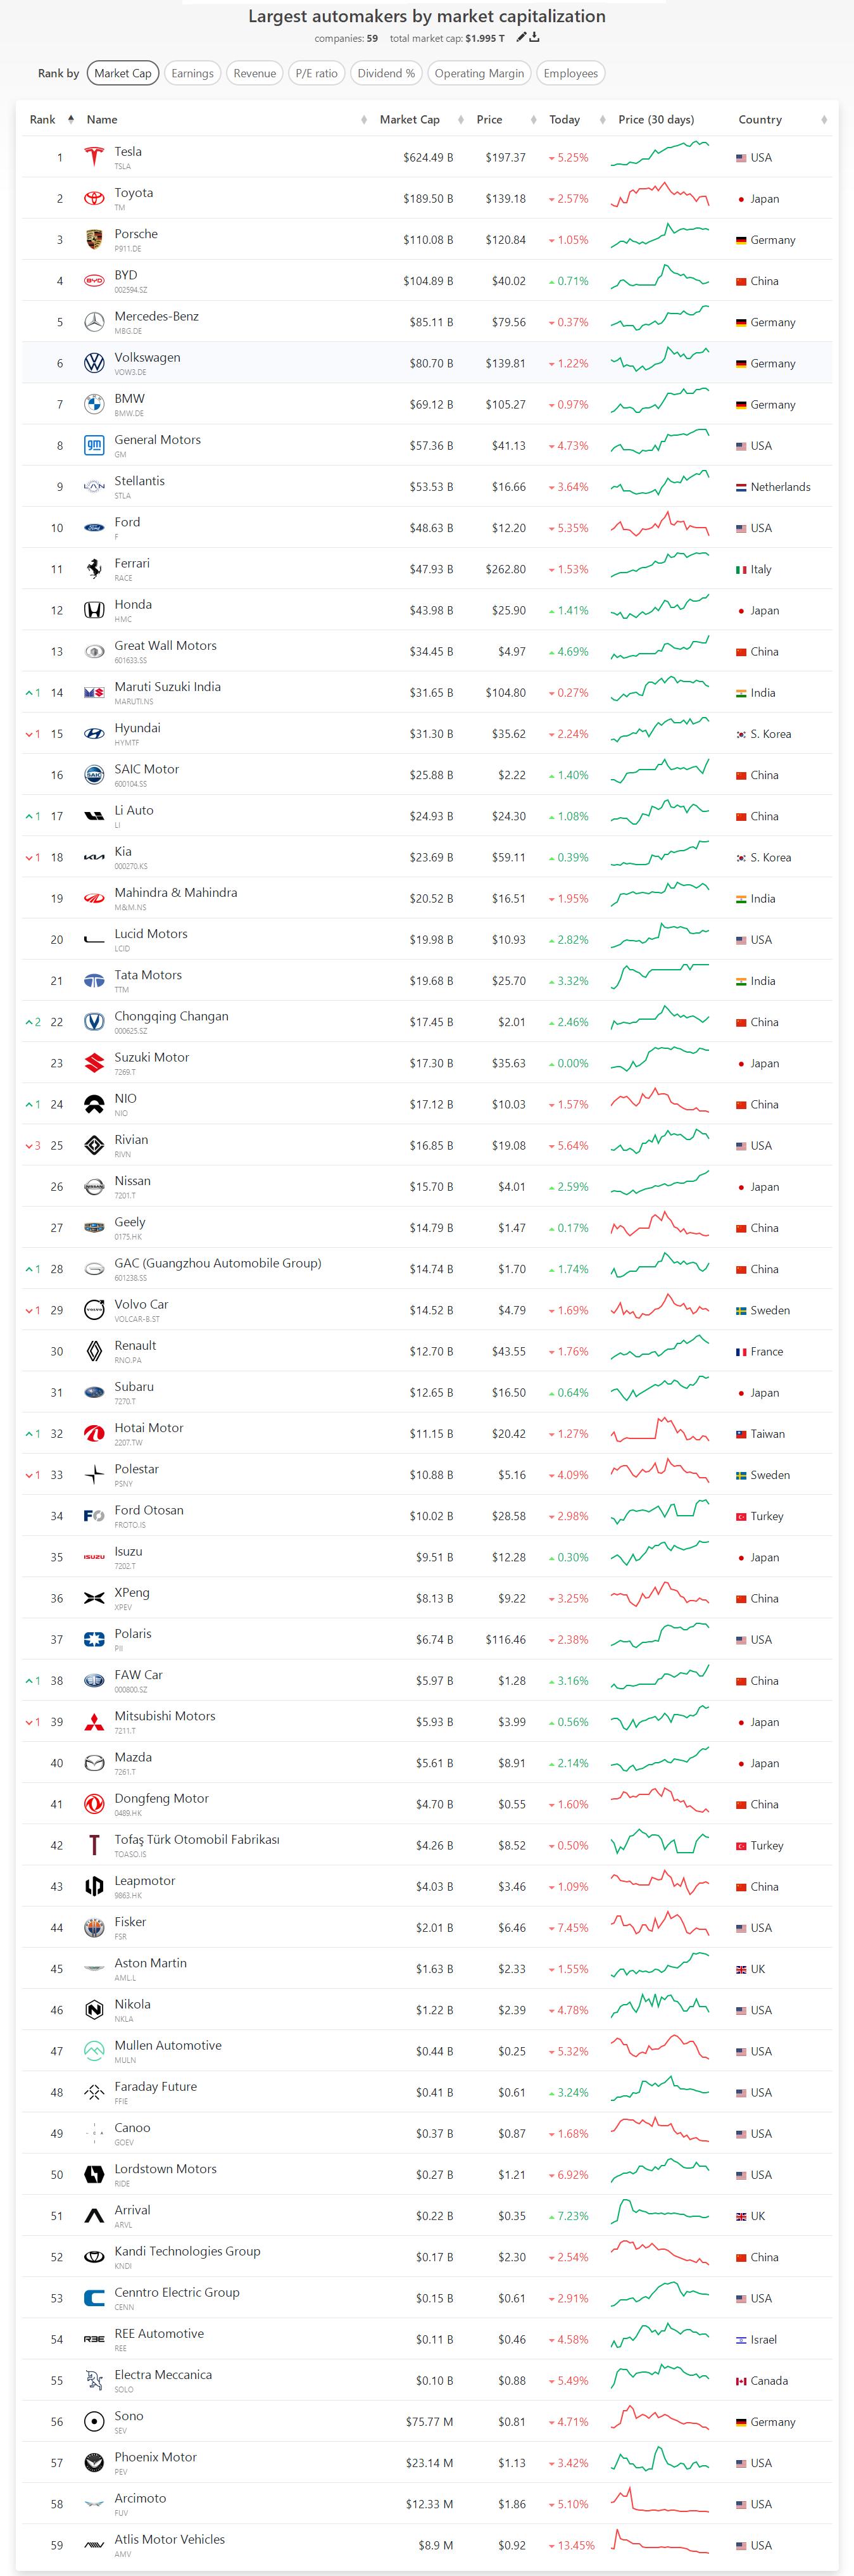Sort table by the Rank column arrow
Viewport: 854px width, 2576px height.
click(x=71, y=120)
